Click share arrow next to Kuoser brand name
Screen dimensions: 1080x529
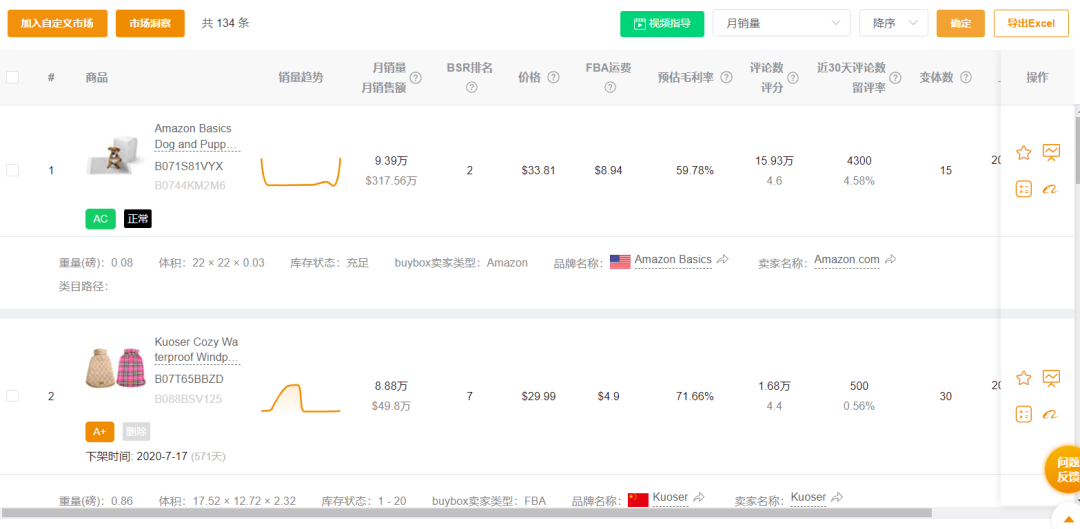coord(699,497)
